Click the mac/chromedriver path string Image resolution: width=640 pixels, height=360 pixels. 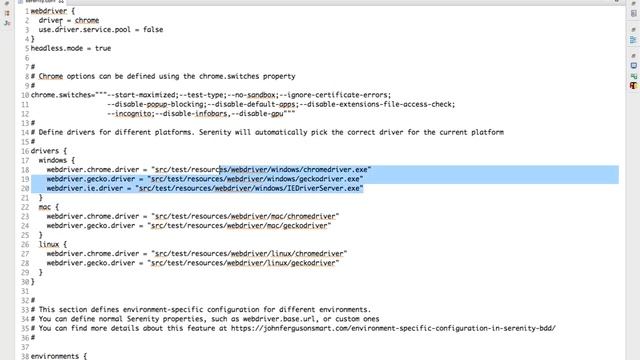pos(245,216)
